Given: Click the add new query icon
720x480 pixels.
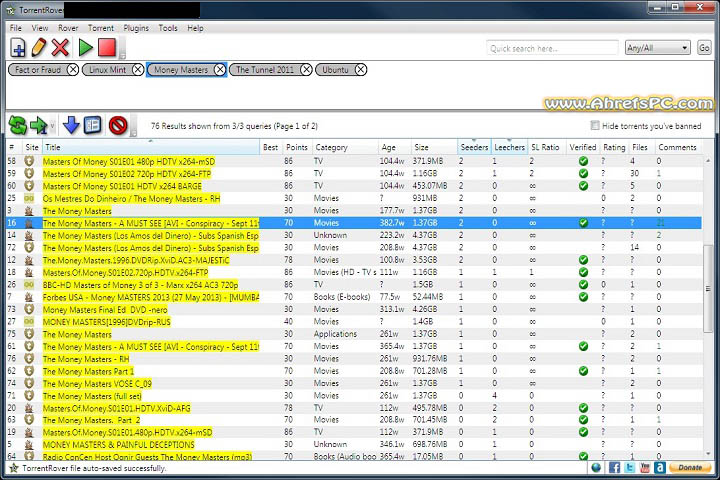Looking at the screenshot, I should point(18,48).
